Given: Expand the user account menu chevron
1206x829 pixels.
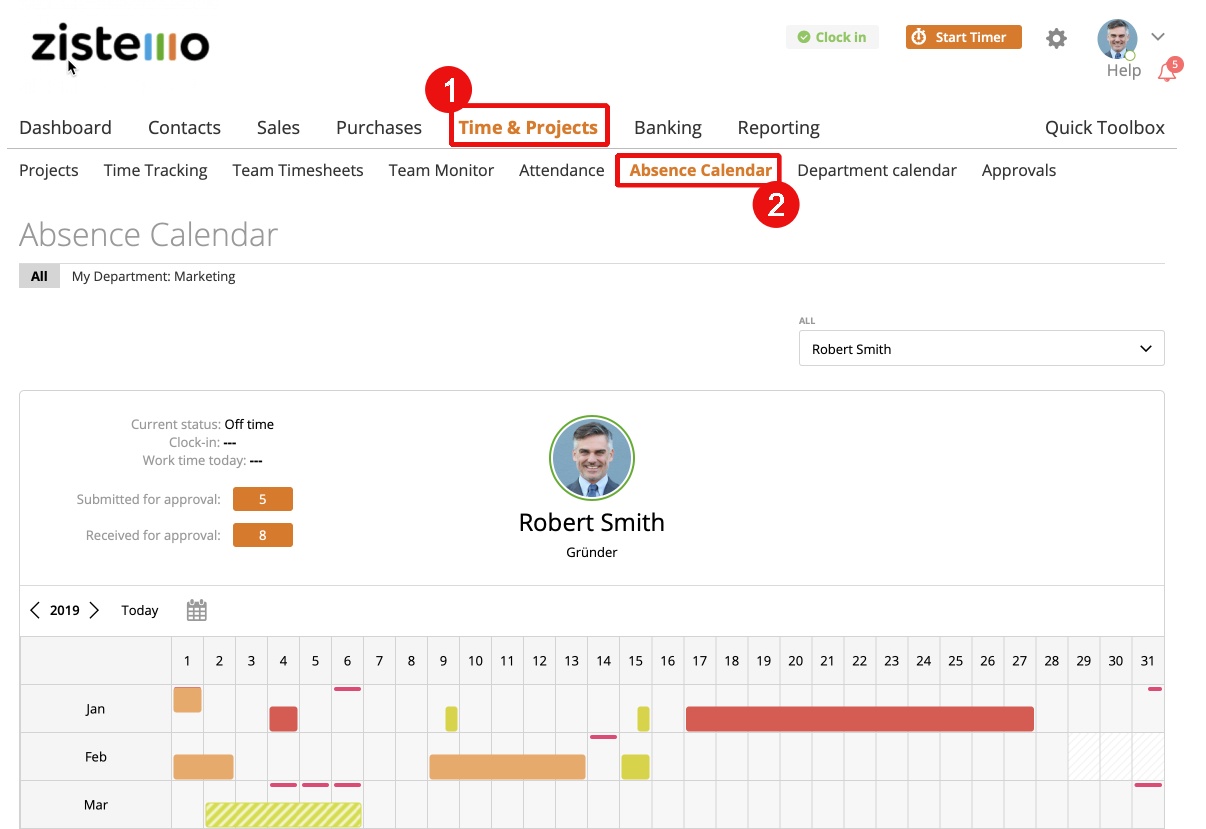Looking at the screenshot, I should pyautogui.click(x=1158, y=37).
